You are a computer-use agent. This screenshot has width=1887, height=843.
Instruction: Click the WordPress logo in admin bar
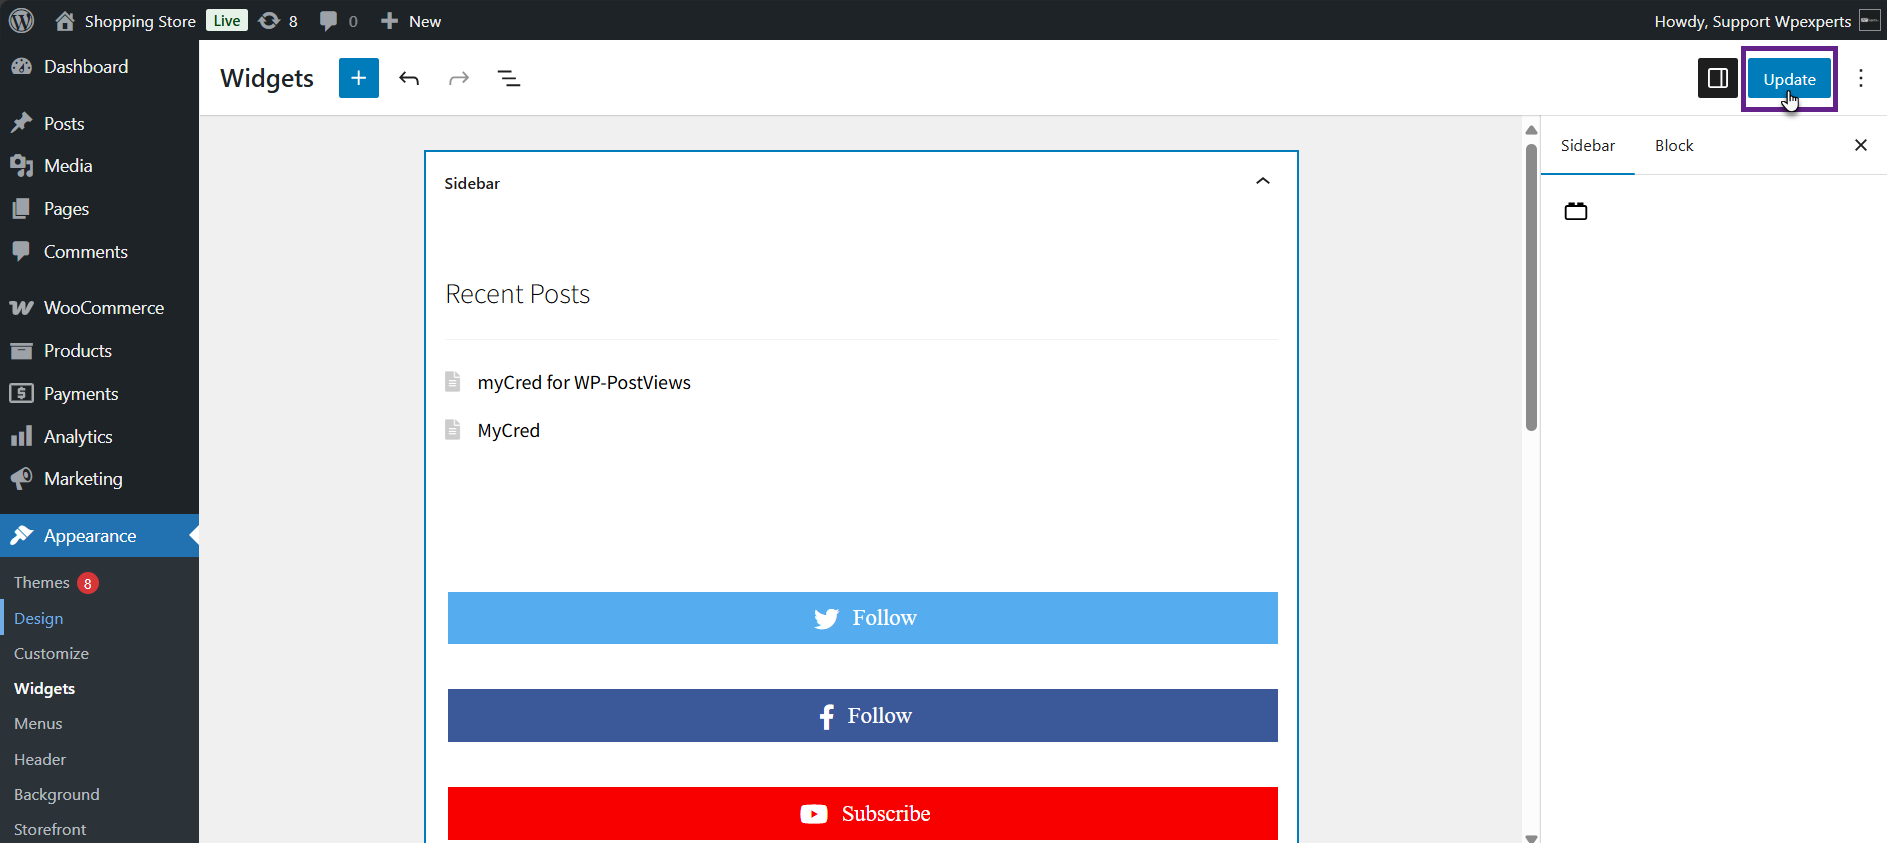pos(21,21)
